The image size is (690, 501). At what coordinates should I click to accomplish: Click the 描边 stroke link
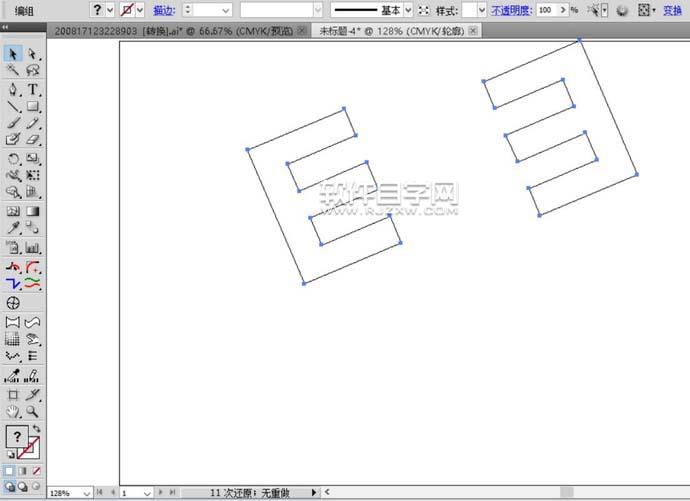pos(164,10)
